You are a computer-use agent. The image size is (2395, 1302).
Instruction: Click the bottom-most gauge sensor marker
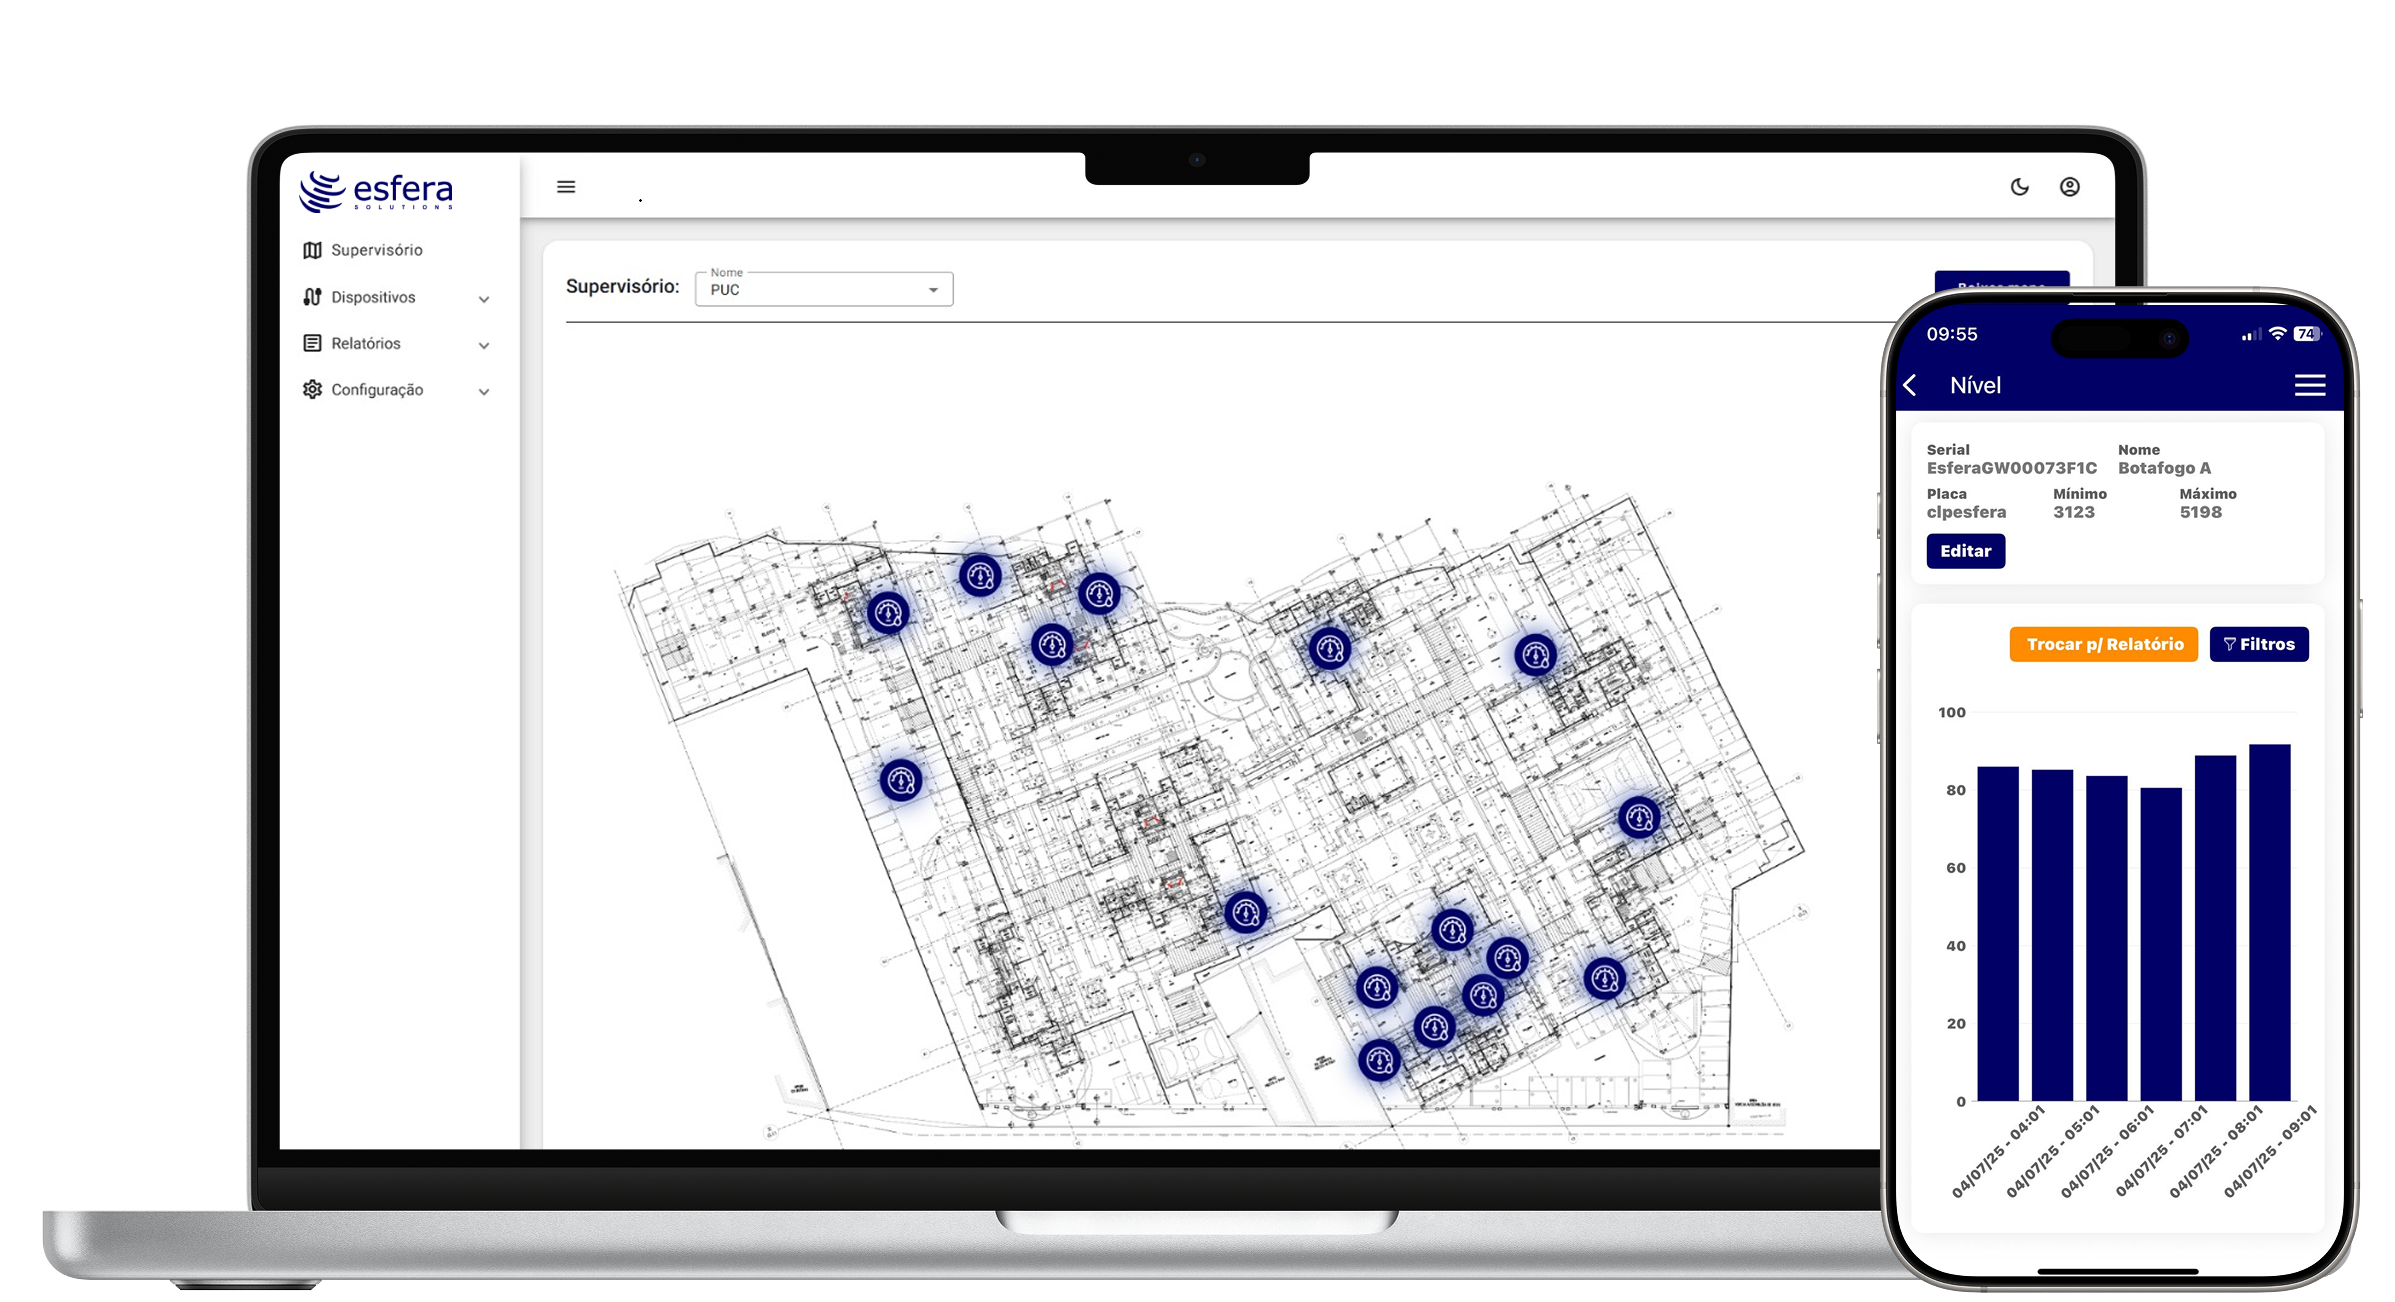point(1380,1060)
